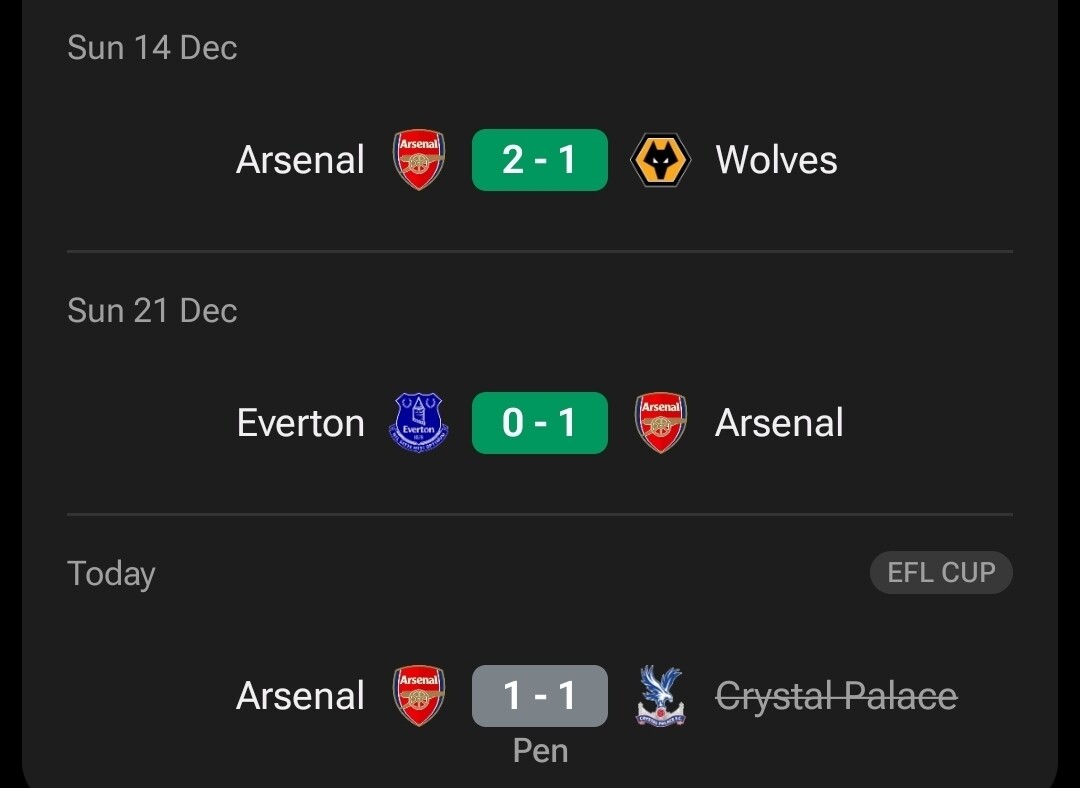The height and width of the screenshot is (788, 1080).
Task: Click the Wolves club crest
Action: [x=661, y=160]
